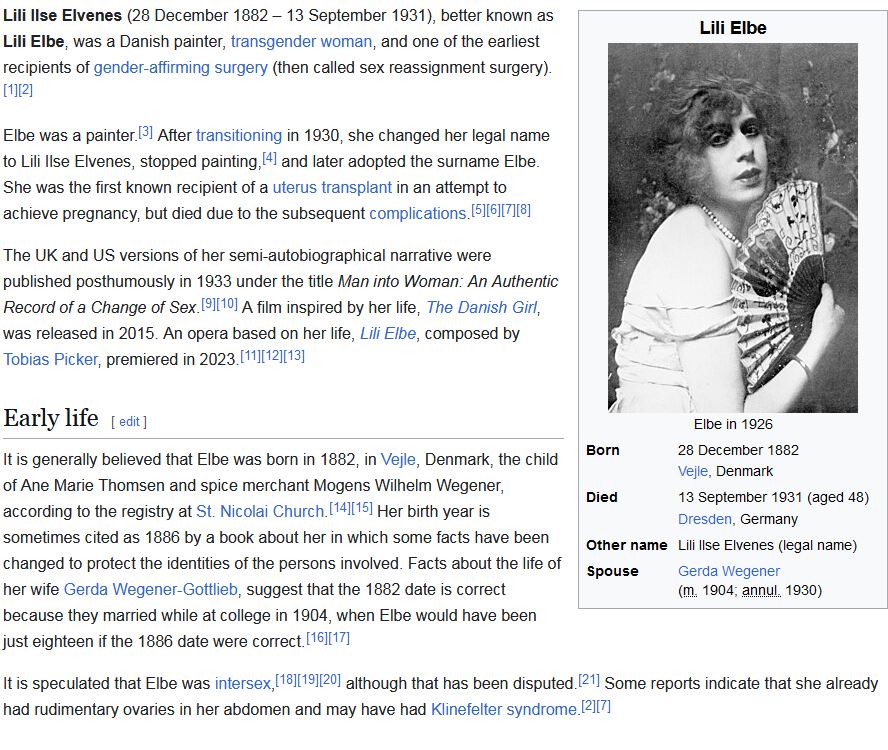Edit the Early life section
The height and width of the screenshot is (750, 888).
pos(129,421)
